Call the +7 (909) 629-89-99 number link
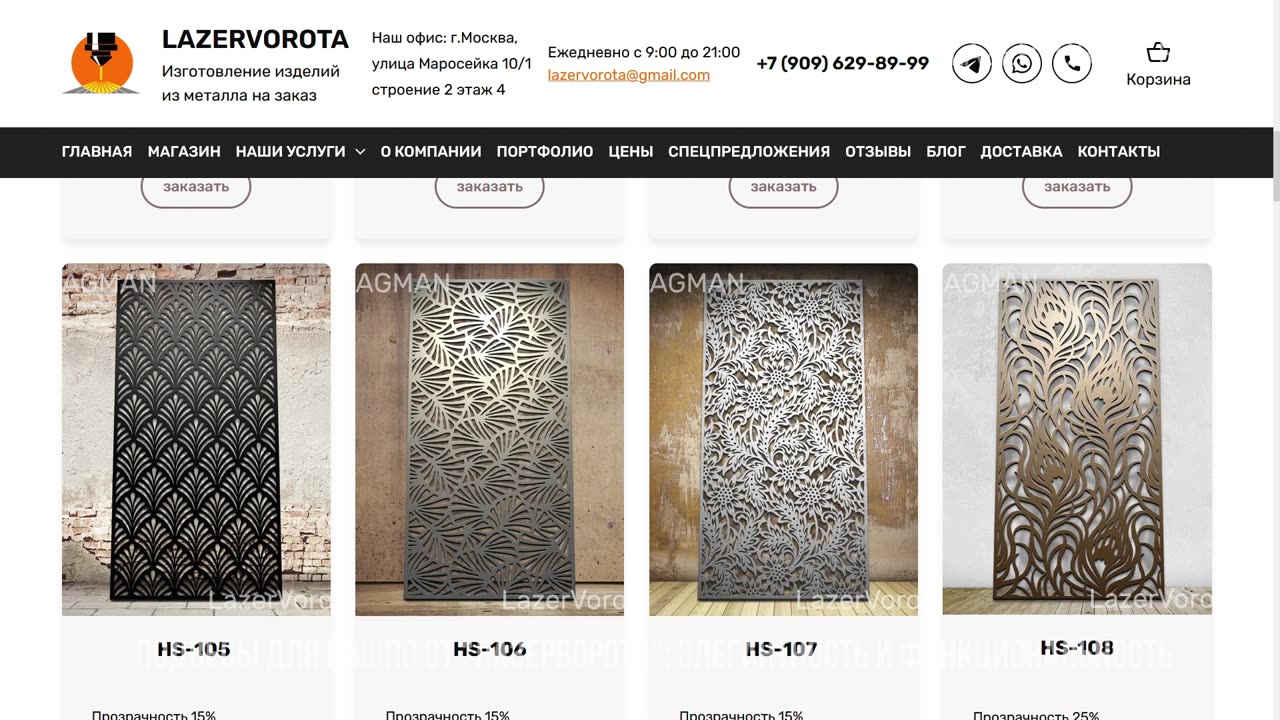This screenshot has width=1280, height=720. [843, 64]
